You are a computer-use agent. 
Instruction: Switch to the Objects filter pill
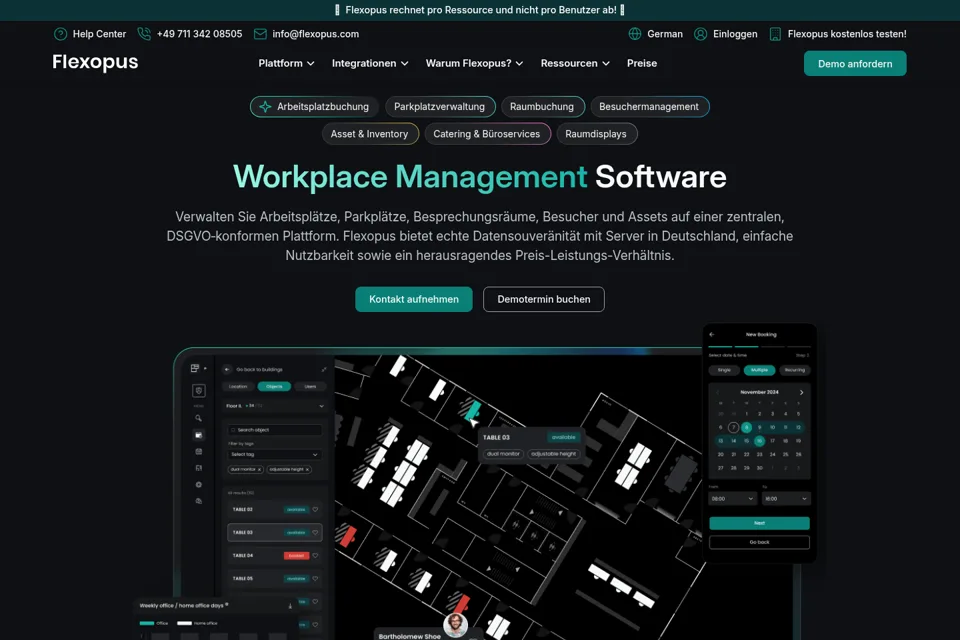pyautogui.click(x=274, y=386)
